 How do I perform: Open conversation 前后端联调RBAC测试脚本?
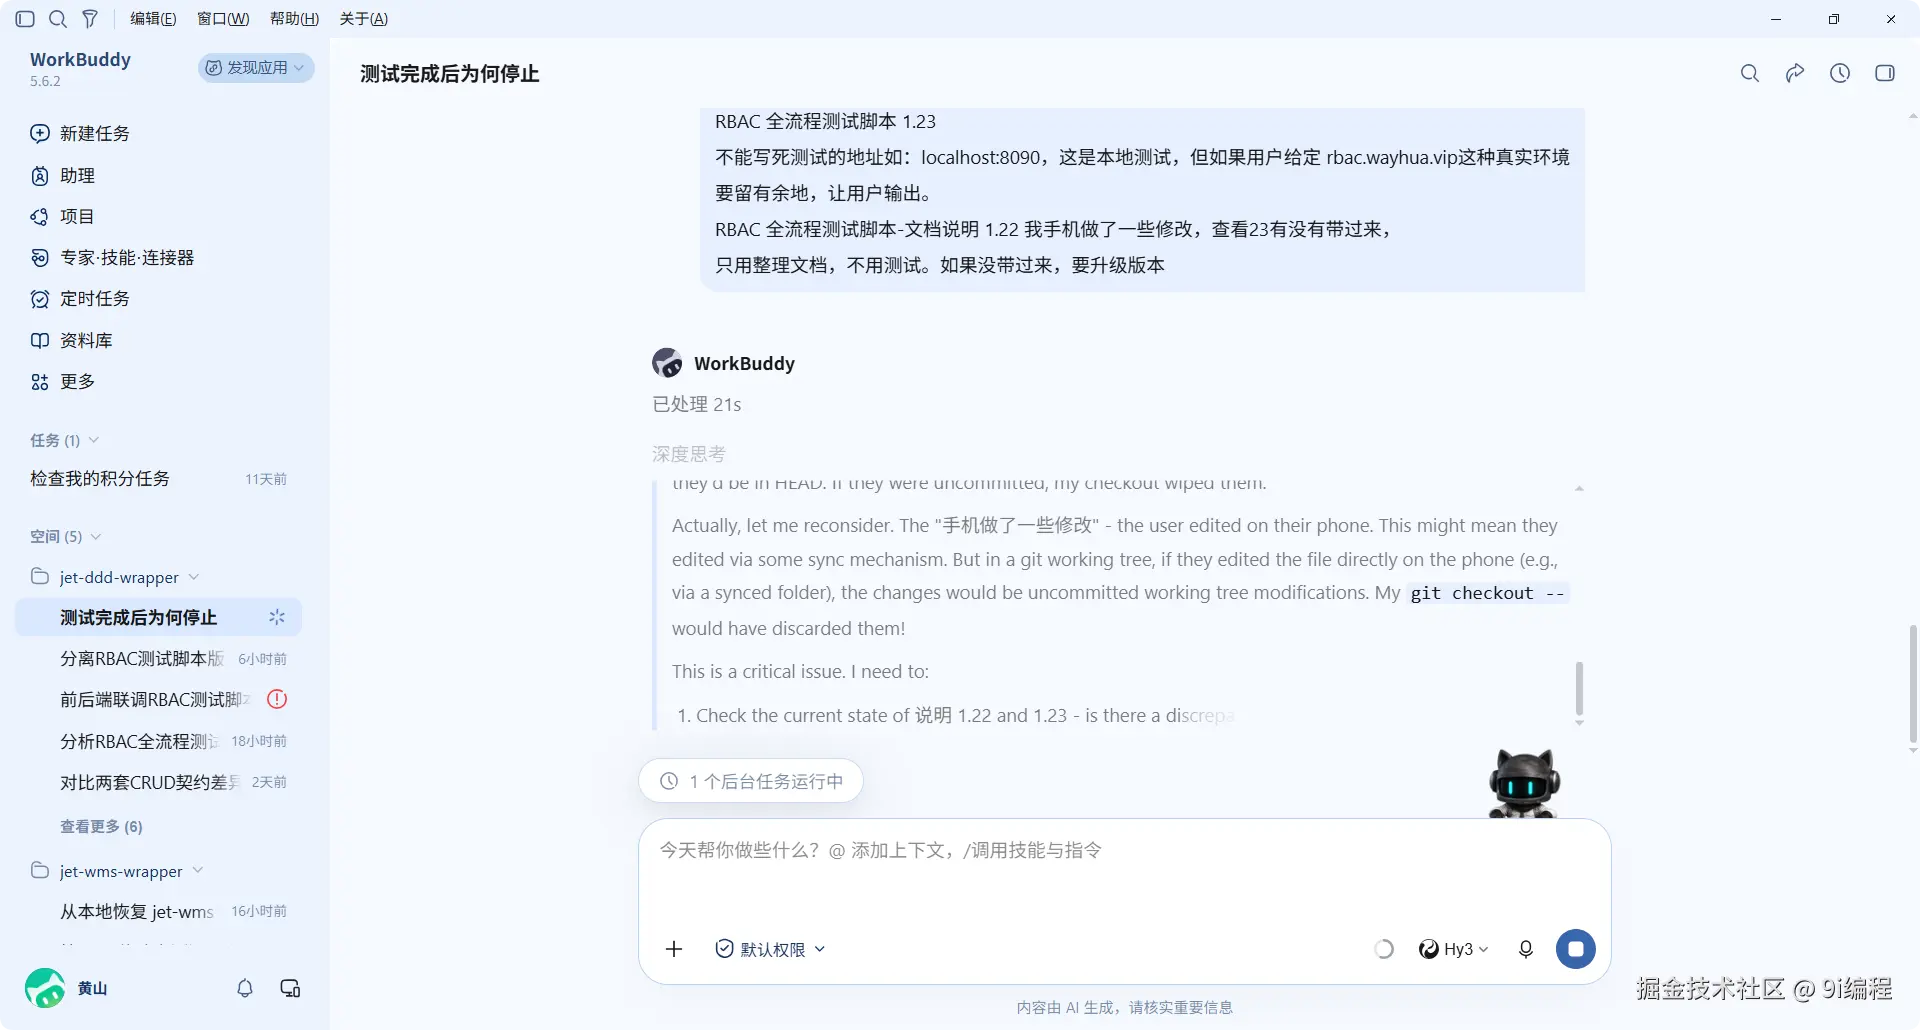tap(158, 699)
